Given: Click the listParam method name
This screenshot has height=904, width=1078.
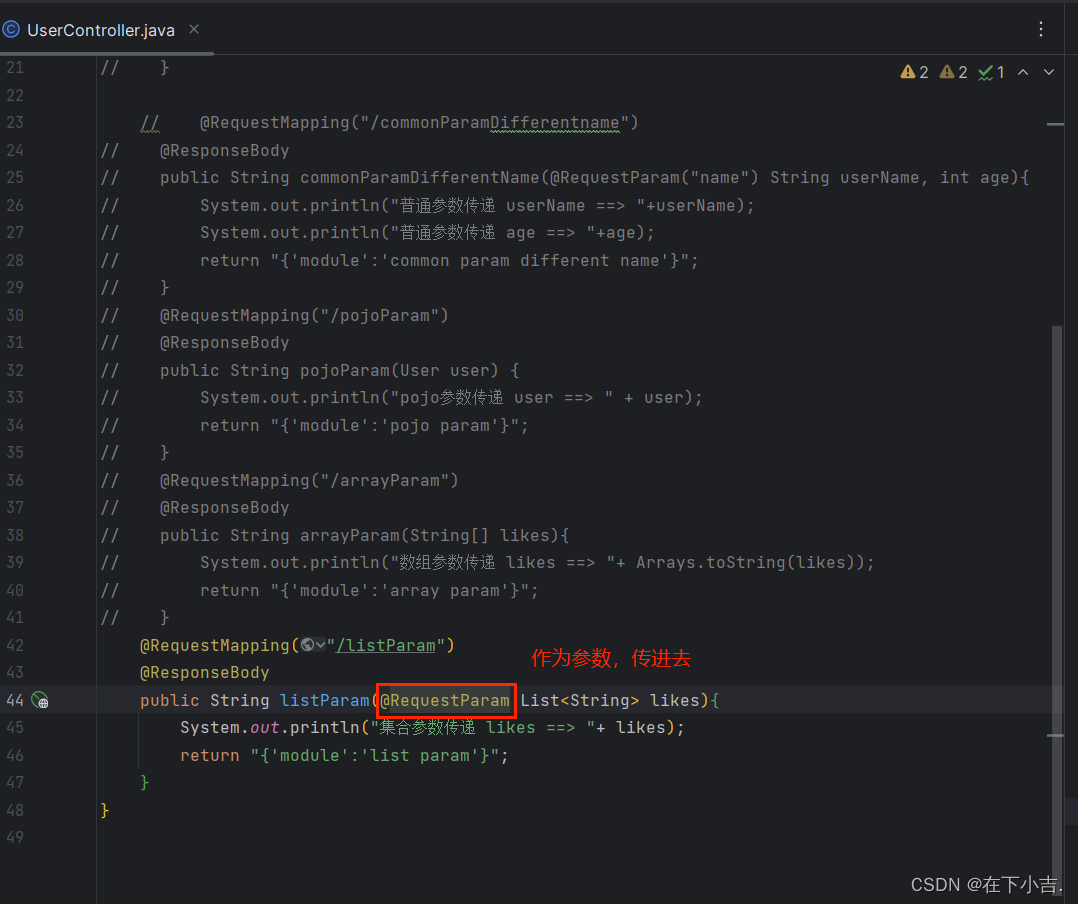Looking at the screenshot, I should 324,701.
